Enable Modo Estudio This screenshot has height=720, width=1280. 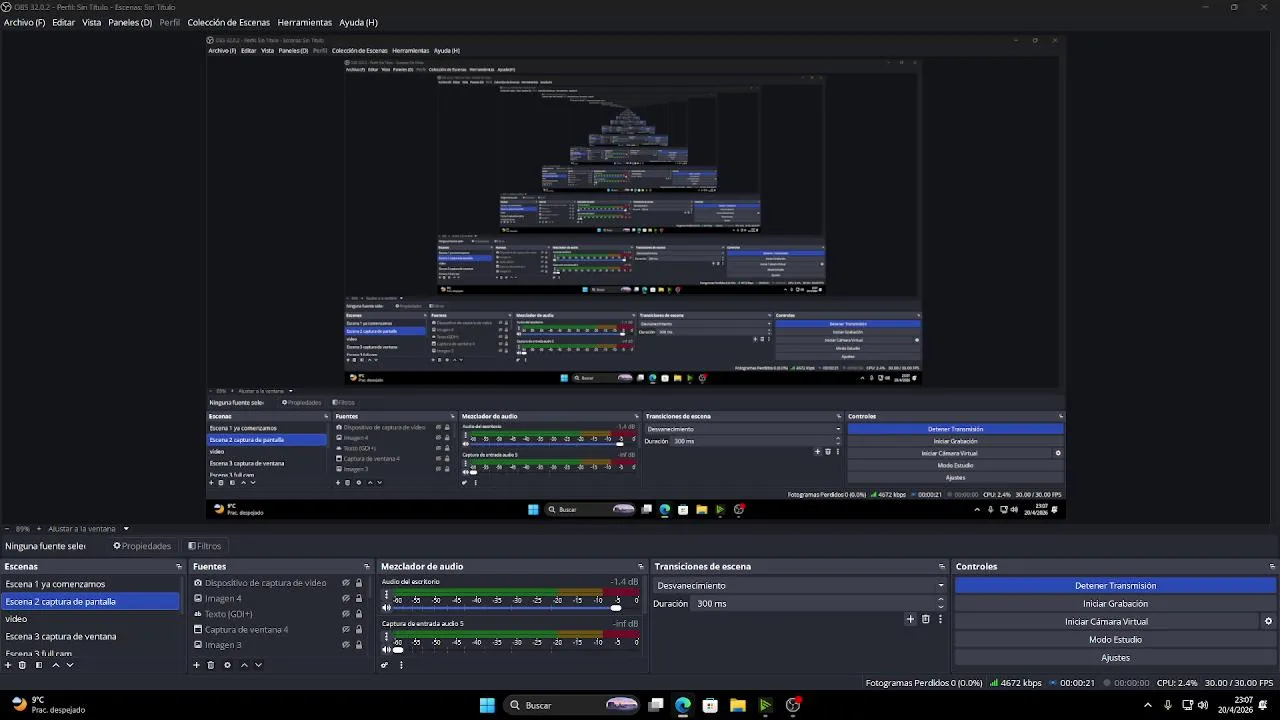[x=1115, y=640]
